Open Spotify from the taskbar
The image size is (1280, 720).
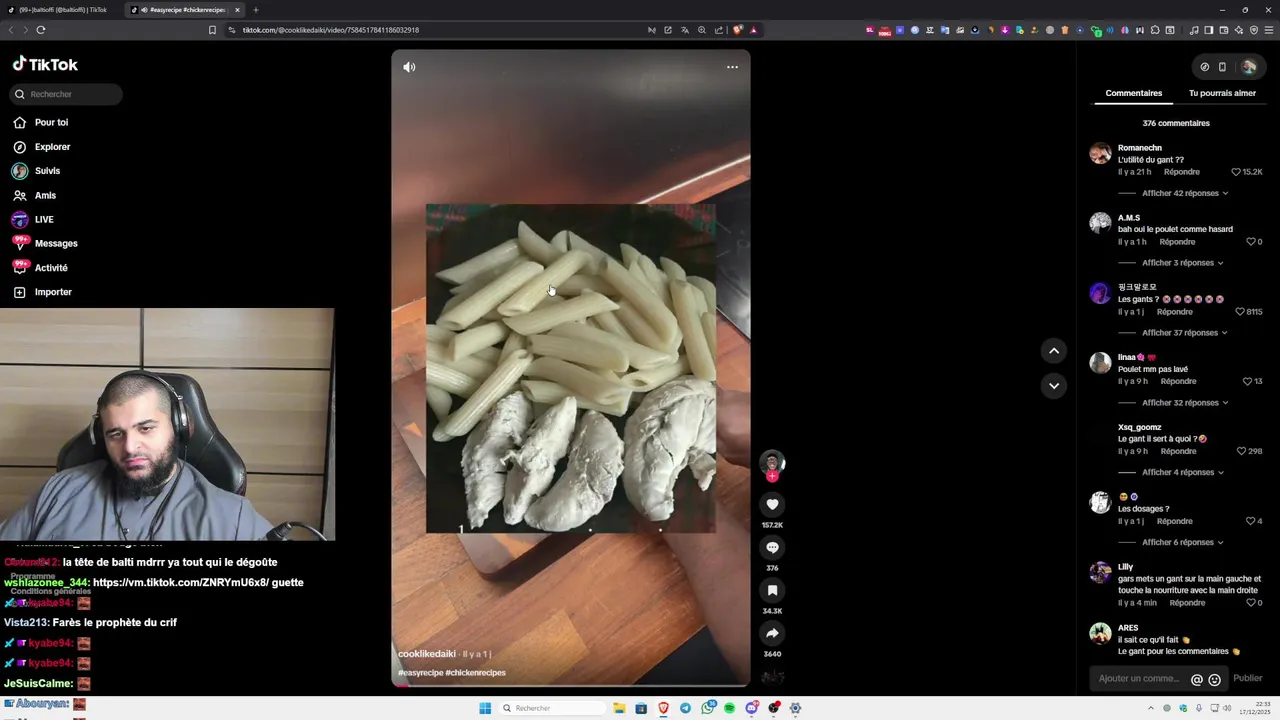click(x=729, y=708)
